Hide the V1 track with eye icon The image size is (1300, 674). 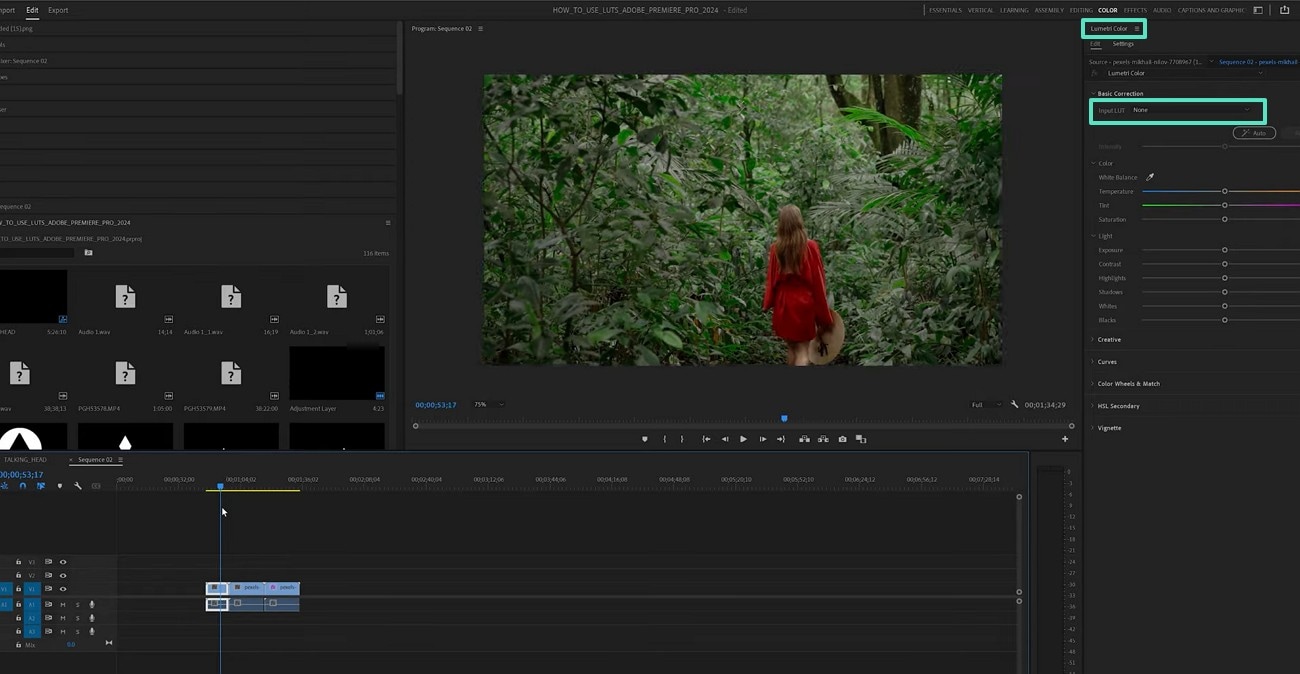click(x=63, y=589)
